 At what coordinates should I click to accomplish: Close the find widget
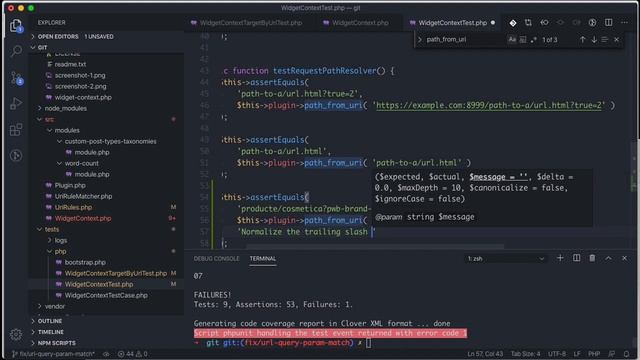pos(616,40)
